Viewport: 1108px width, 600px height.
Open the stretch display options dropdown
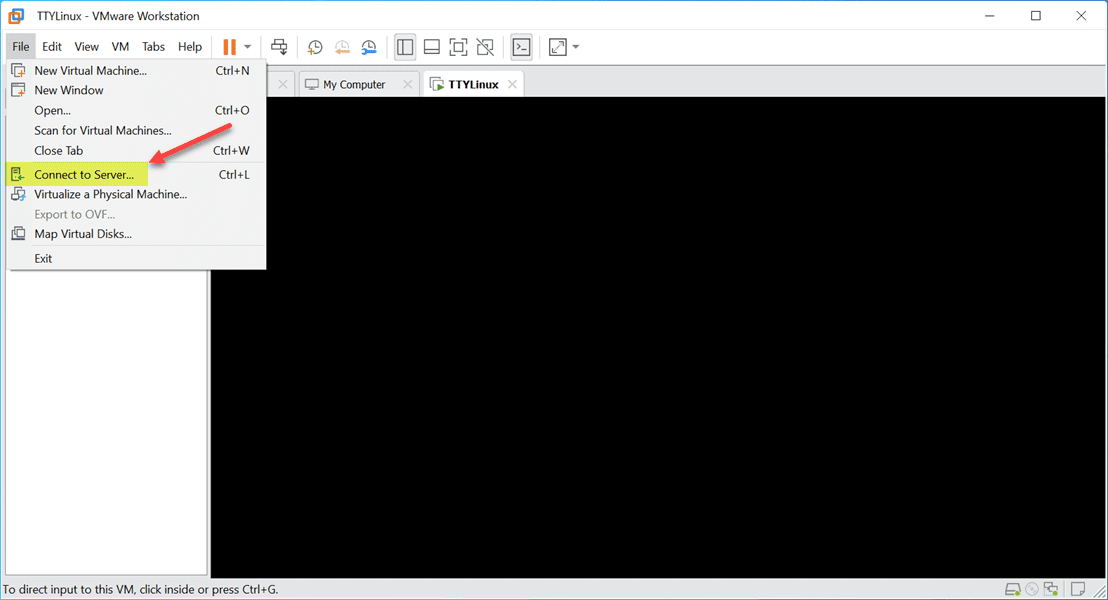point(576,47)
